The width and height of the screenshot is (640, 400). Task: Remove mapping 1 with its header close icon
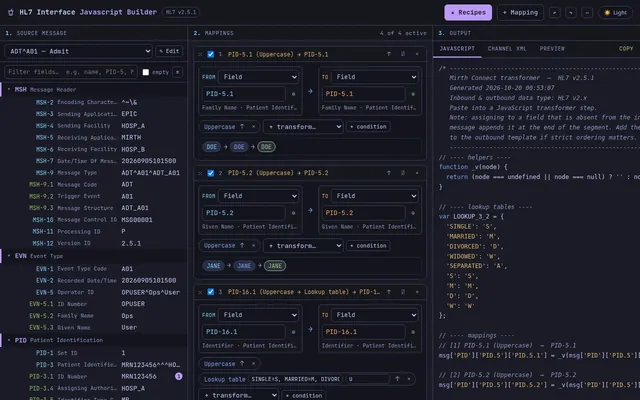[417, 54]
